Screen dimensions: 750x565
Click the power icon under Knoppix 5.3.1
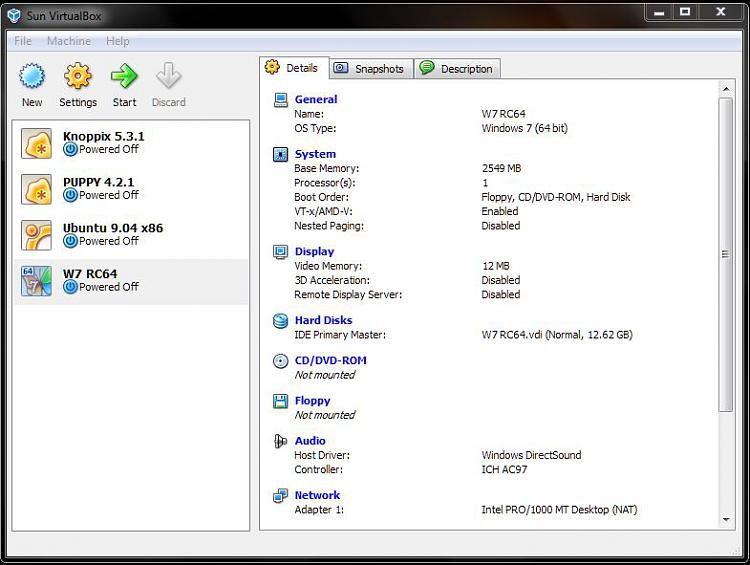pos(70,149)
